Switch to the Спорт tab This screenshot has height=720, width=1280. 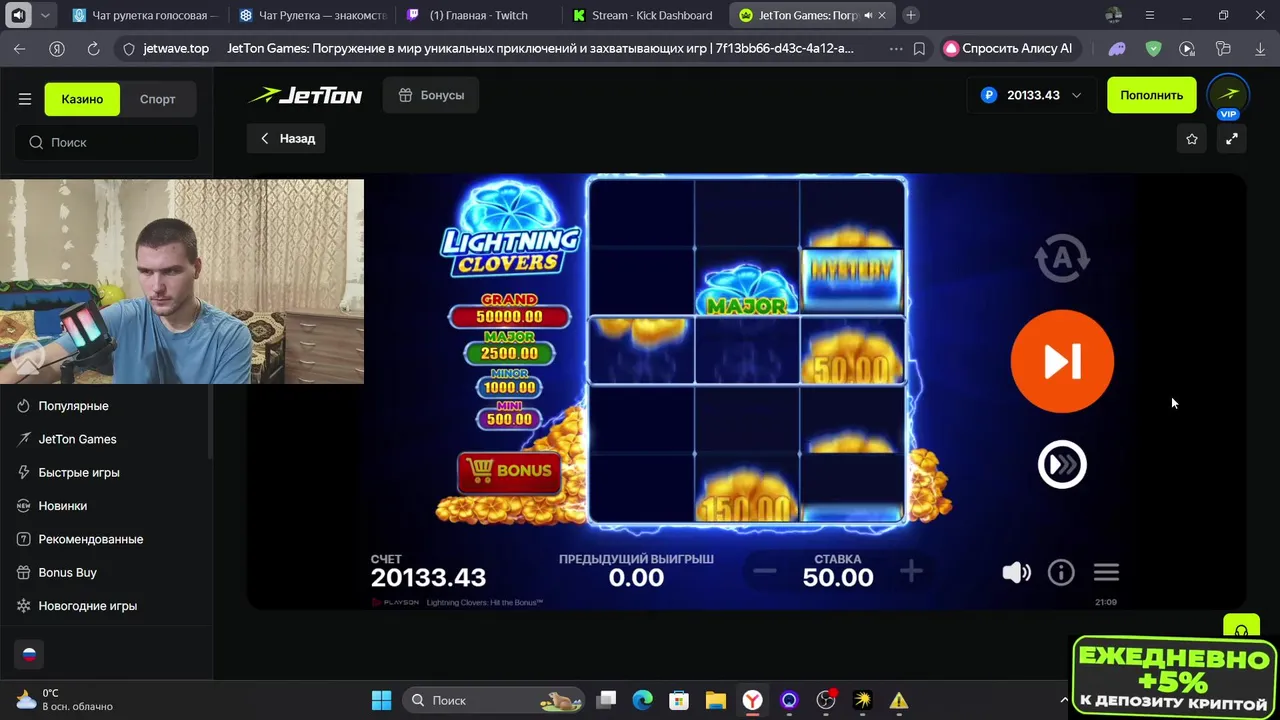[157, 99]
